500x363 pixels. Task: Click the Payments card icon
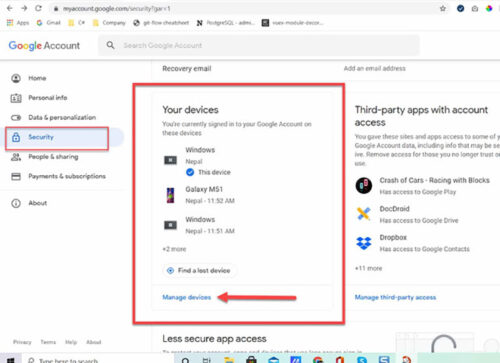(16, 176)
